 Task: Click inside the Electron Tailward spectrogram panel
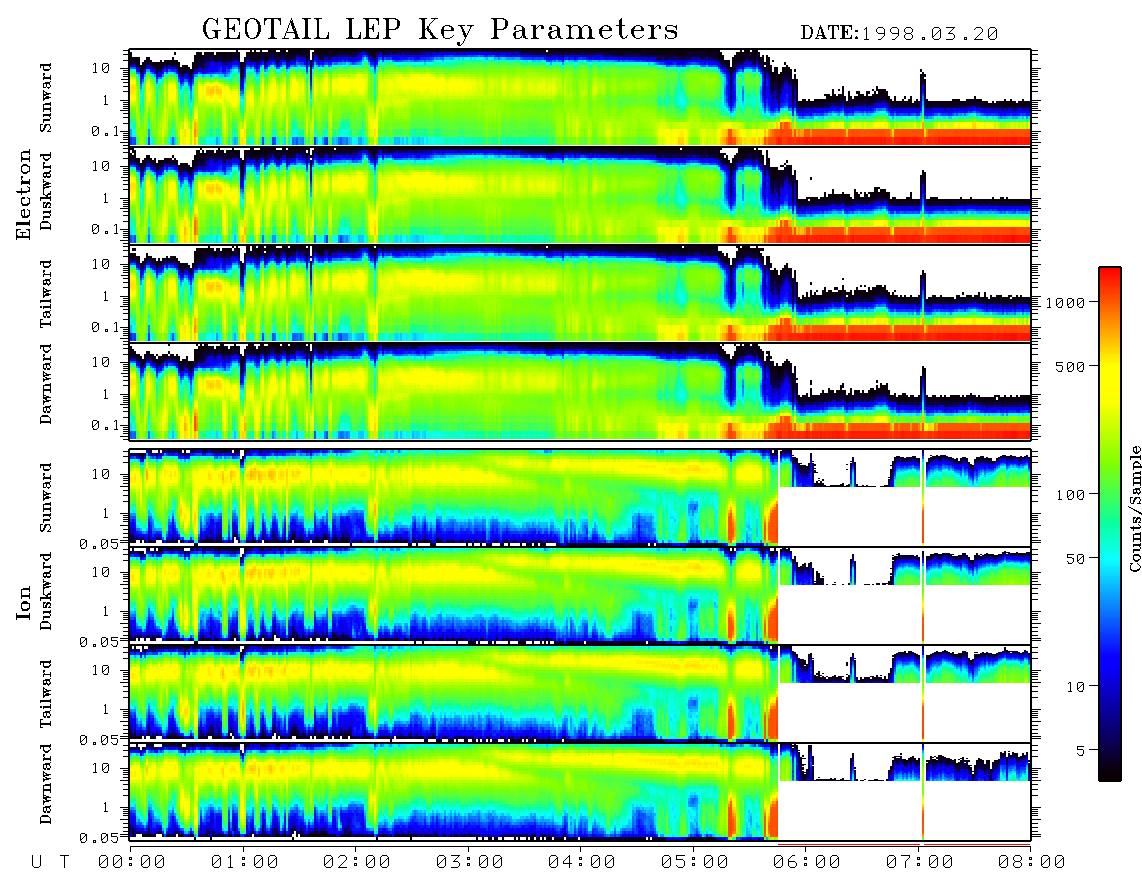[580, 293]
